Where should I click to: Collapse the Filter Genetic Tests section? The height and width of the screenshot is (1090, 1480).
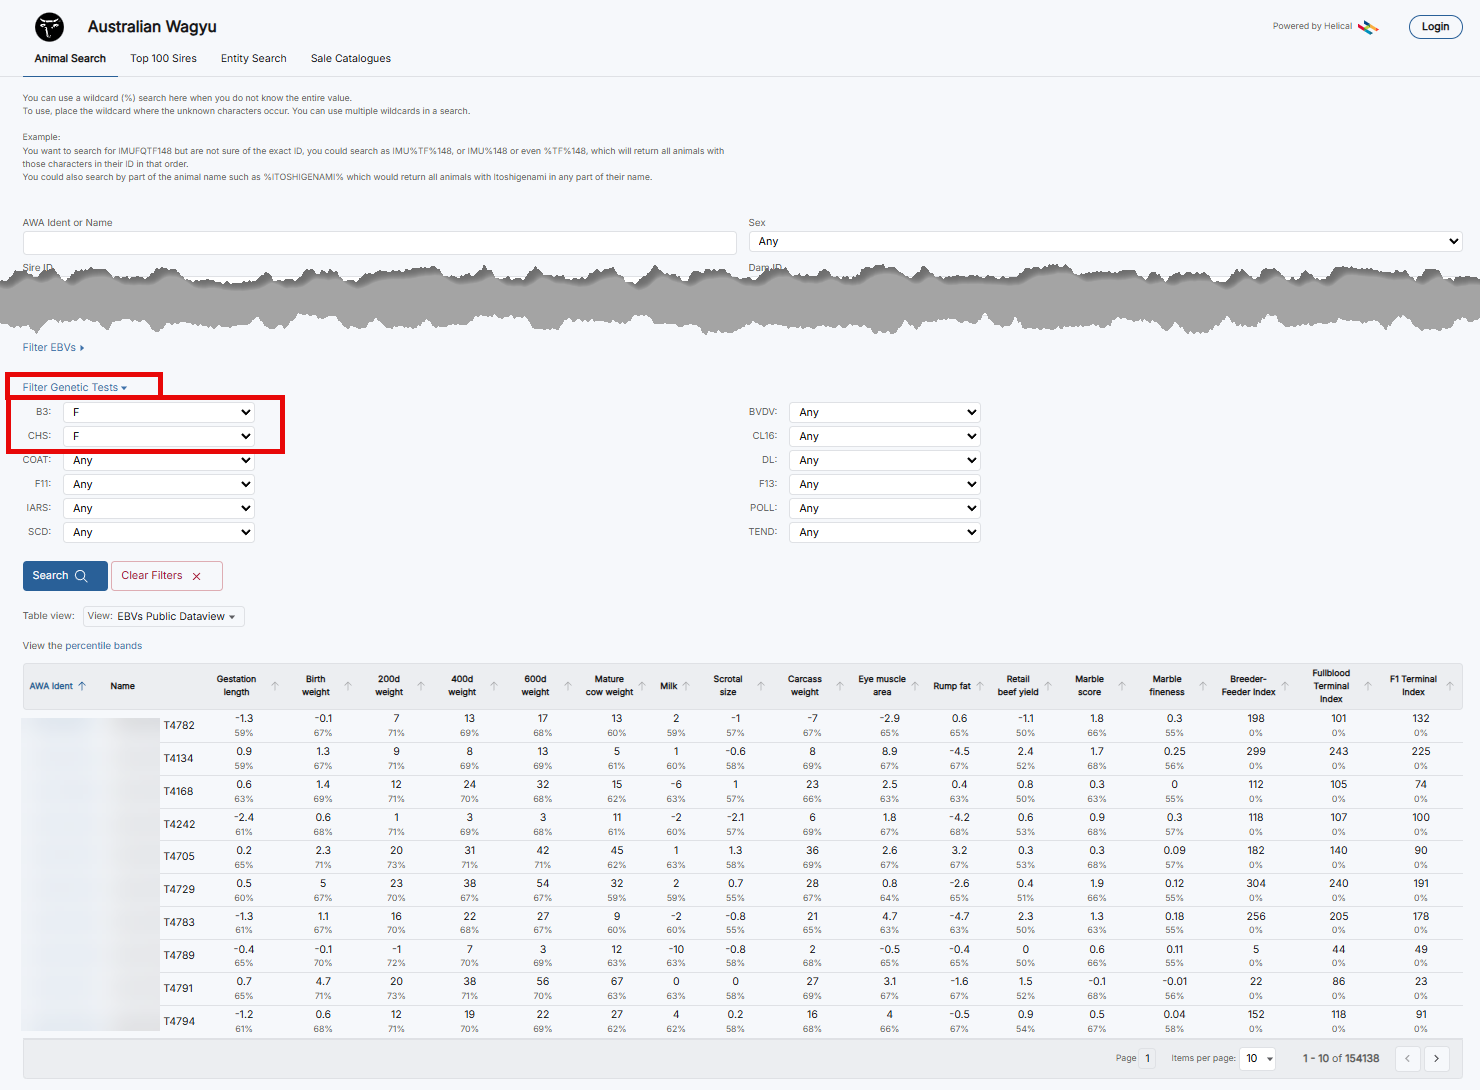[x=75, y=387]
